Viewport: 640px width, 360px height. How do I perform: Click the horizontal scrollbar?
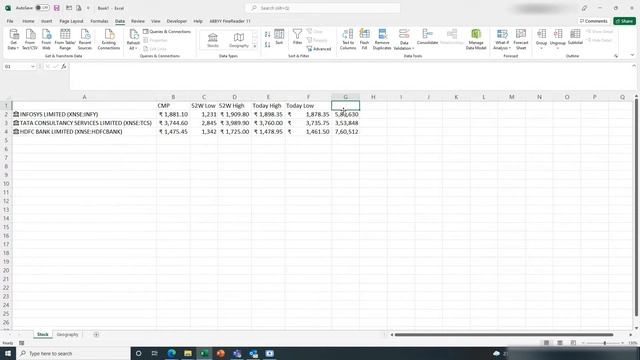504,335
